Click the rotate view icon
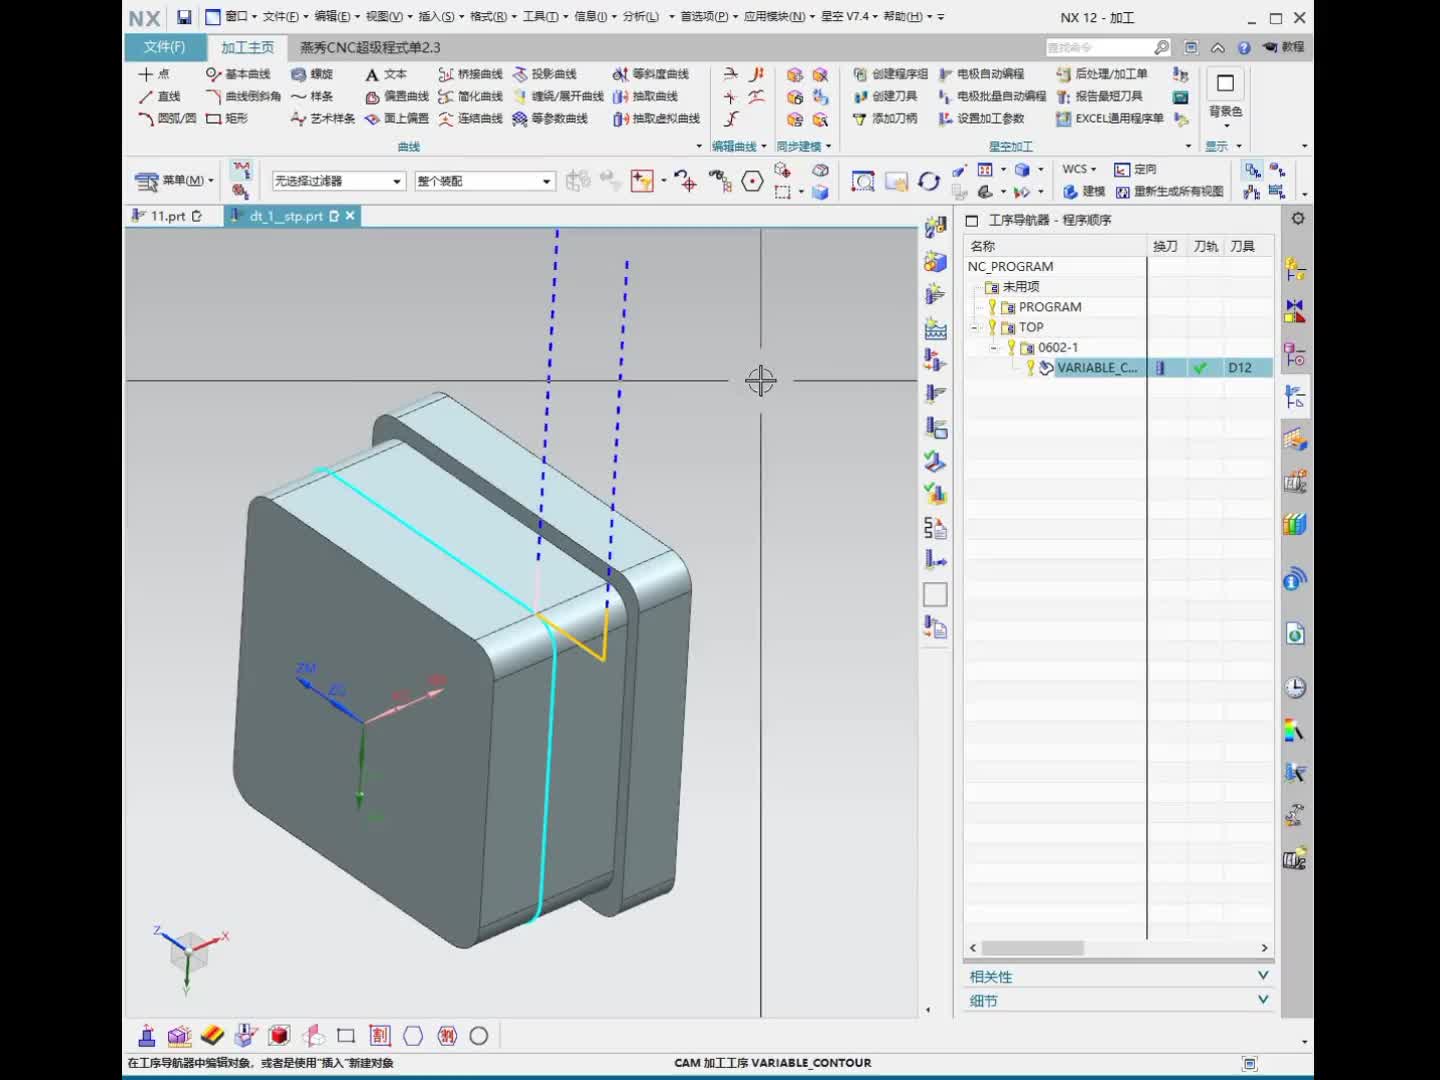The width and height of the screenshot is (1440, 1080). pos(929,181)
